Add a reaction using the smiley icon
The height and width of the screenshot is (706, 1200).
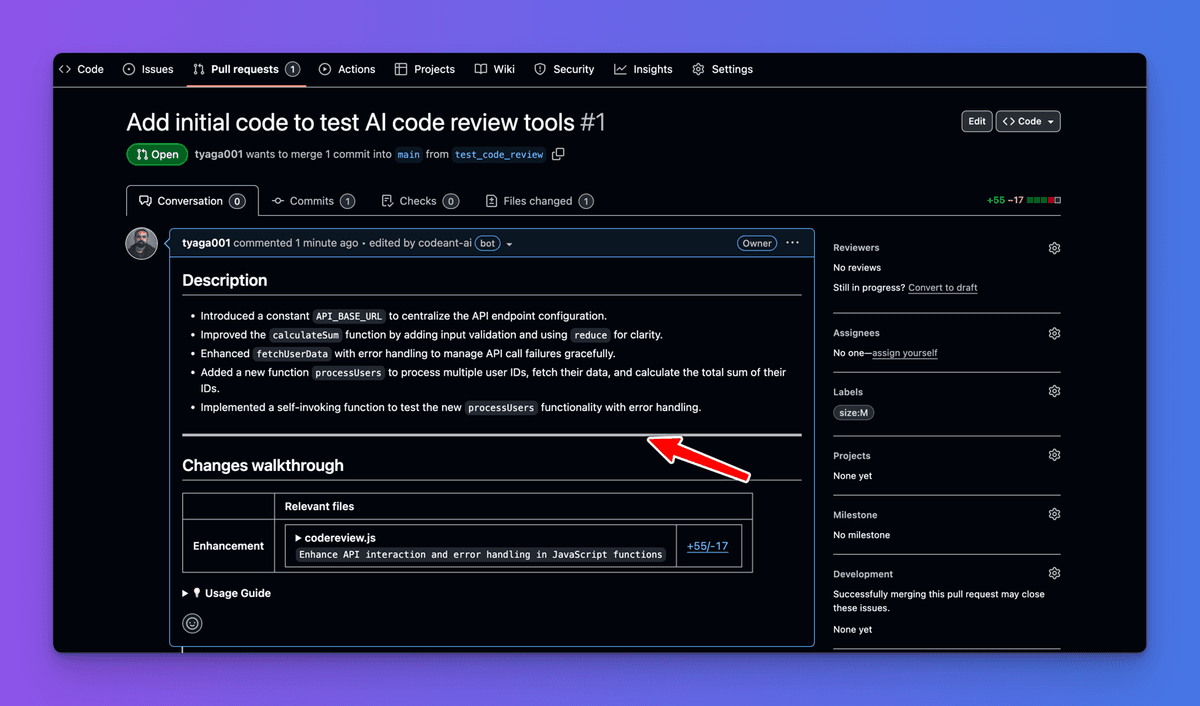[191, 623]
